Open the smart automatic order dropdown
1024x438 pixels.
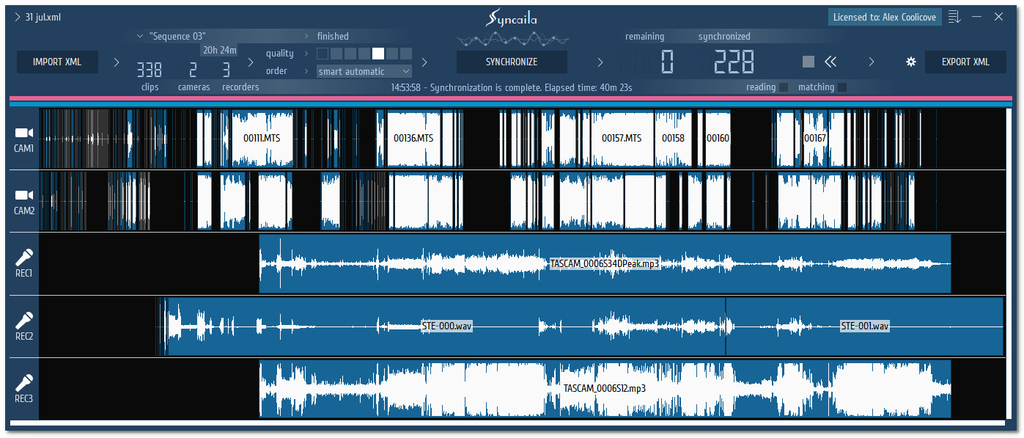(364, 72)
